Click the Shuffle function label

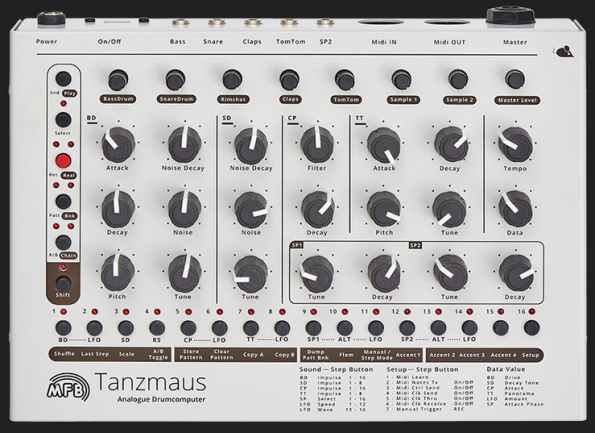64,354
